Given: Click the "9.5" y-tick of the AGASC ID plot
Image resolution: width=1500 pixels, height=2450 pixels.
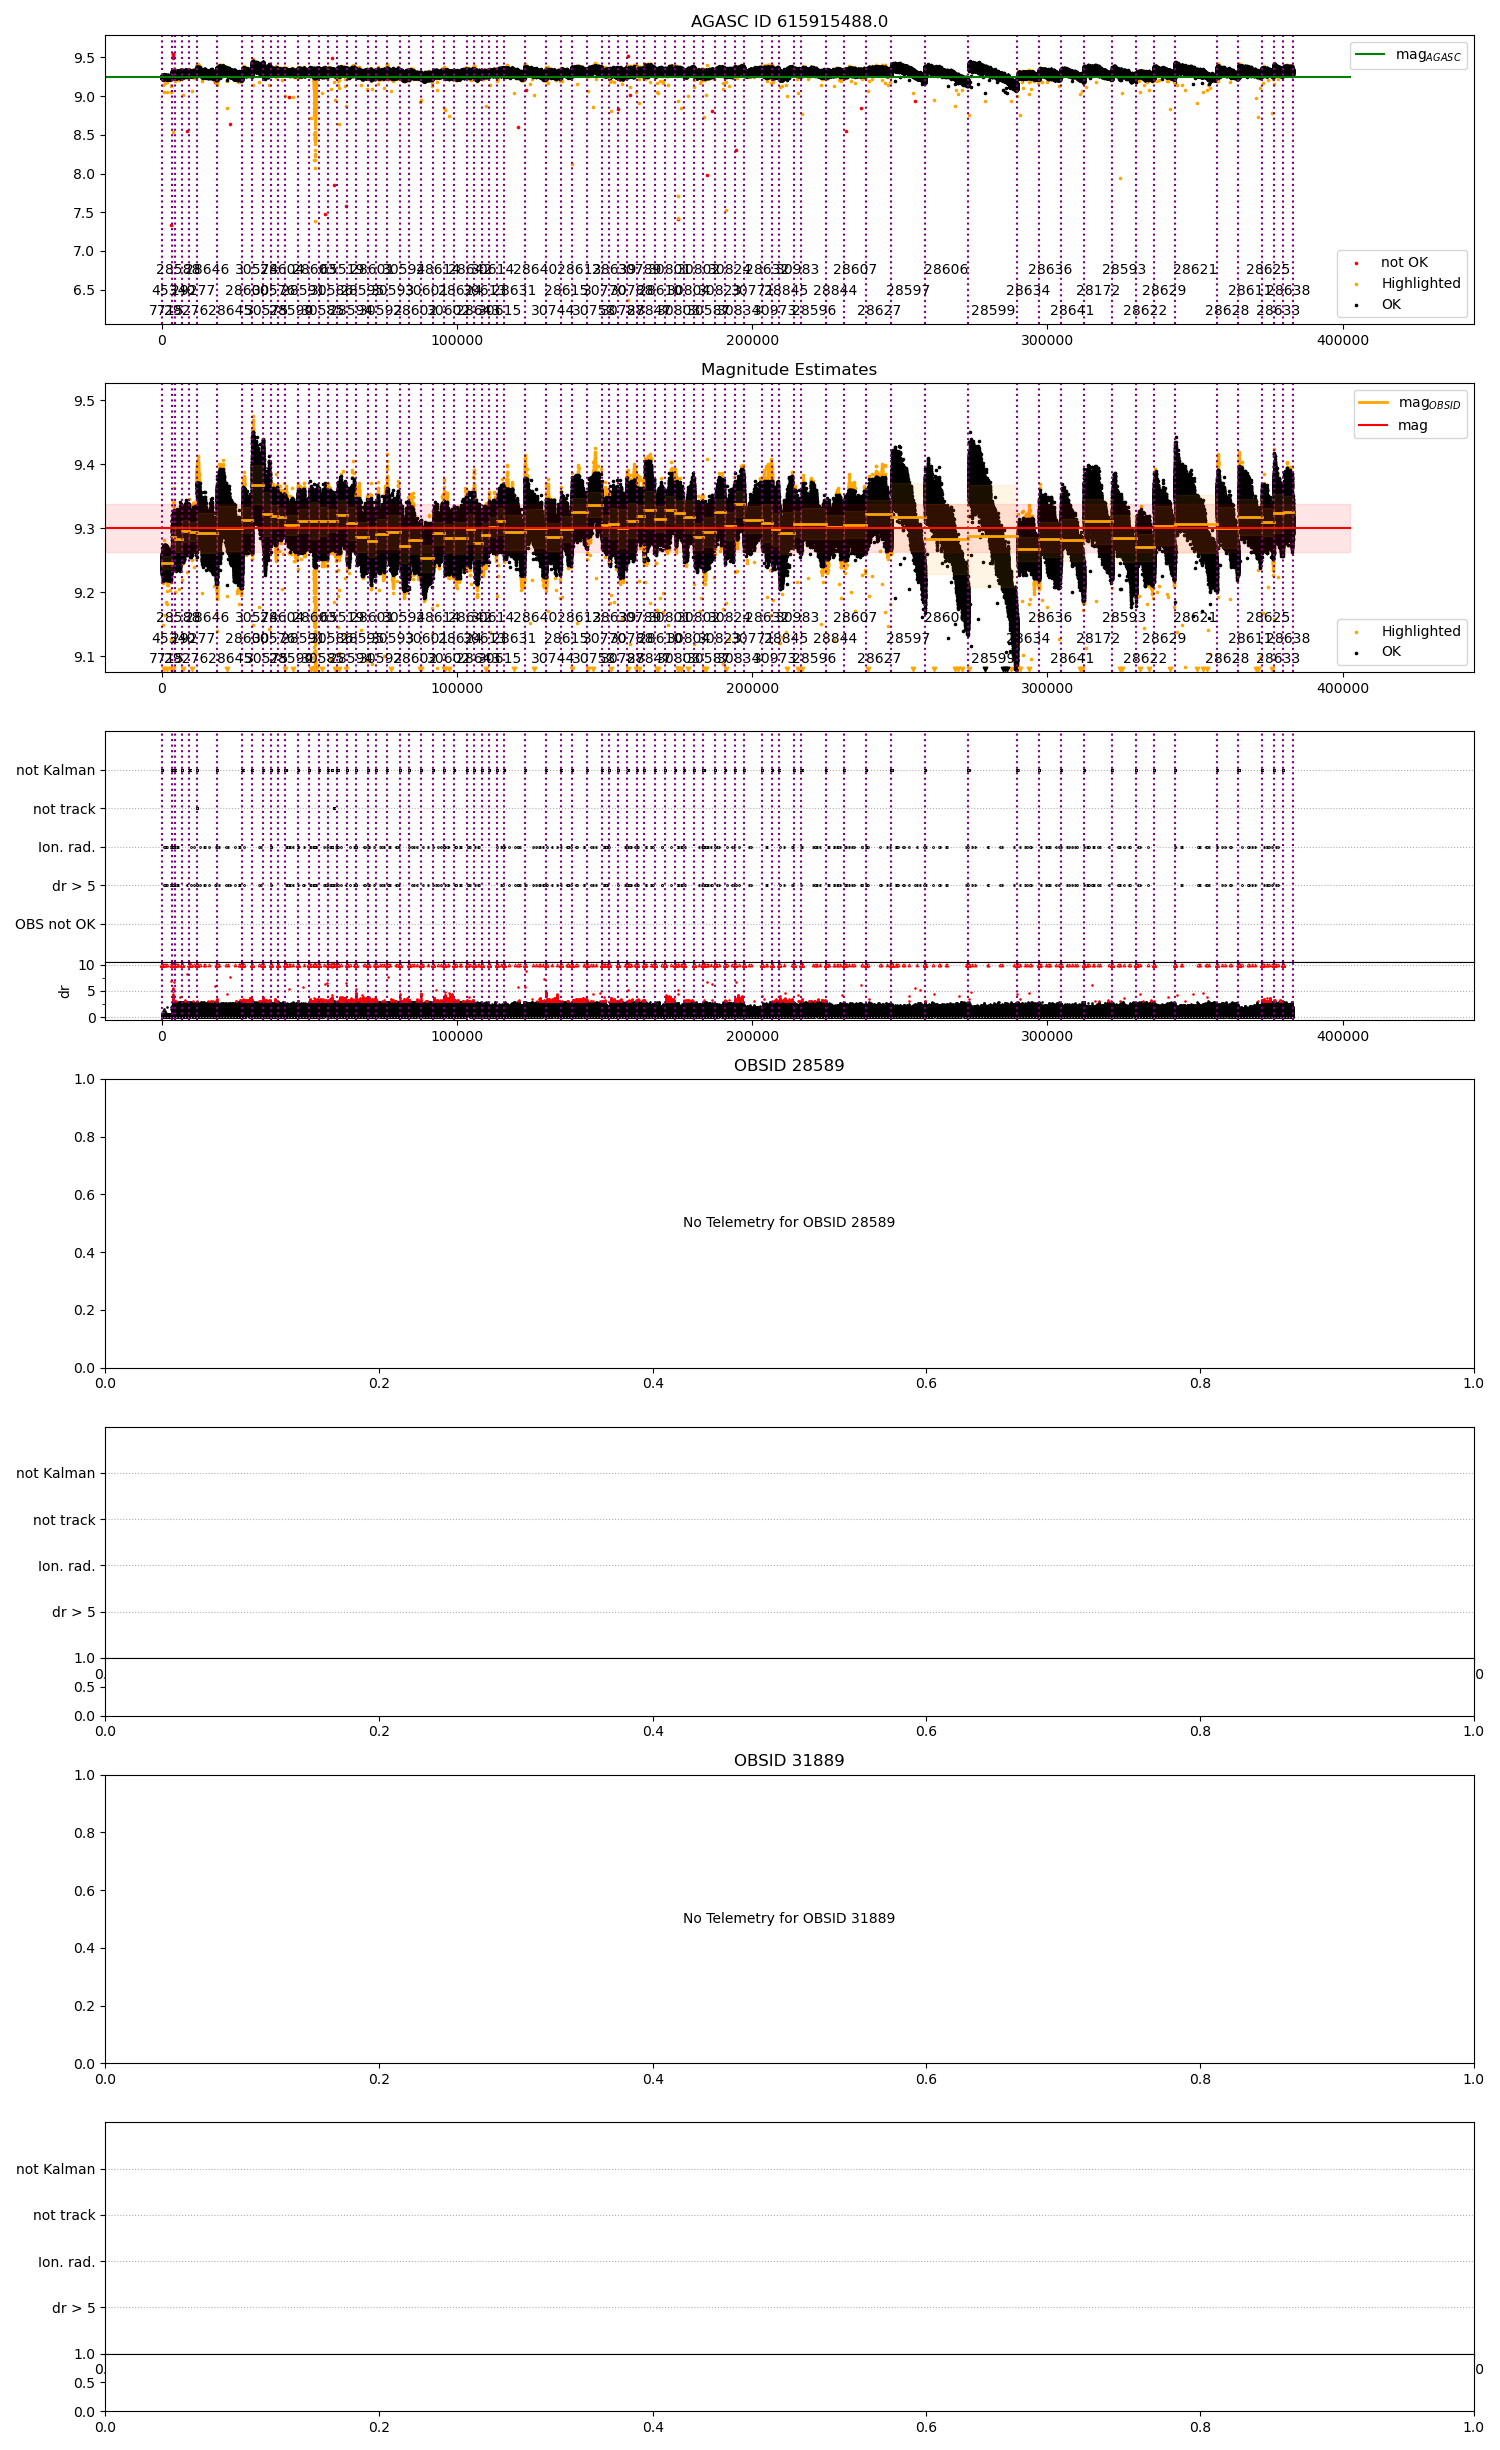Looking at the screenshot, I should click(x=84, y=58).
